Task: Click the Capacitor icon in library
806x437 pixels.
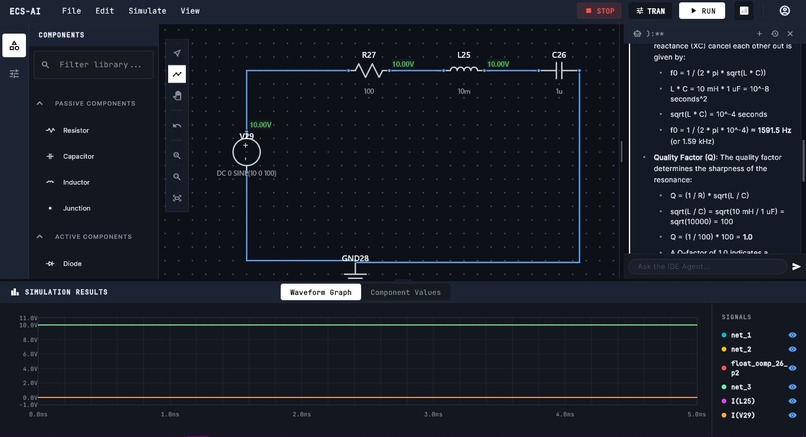Action: 50,156
